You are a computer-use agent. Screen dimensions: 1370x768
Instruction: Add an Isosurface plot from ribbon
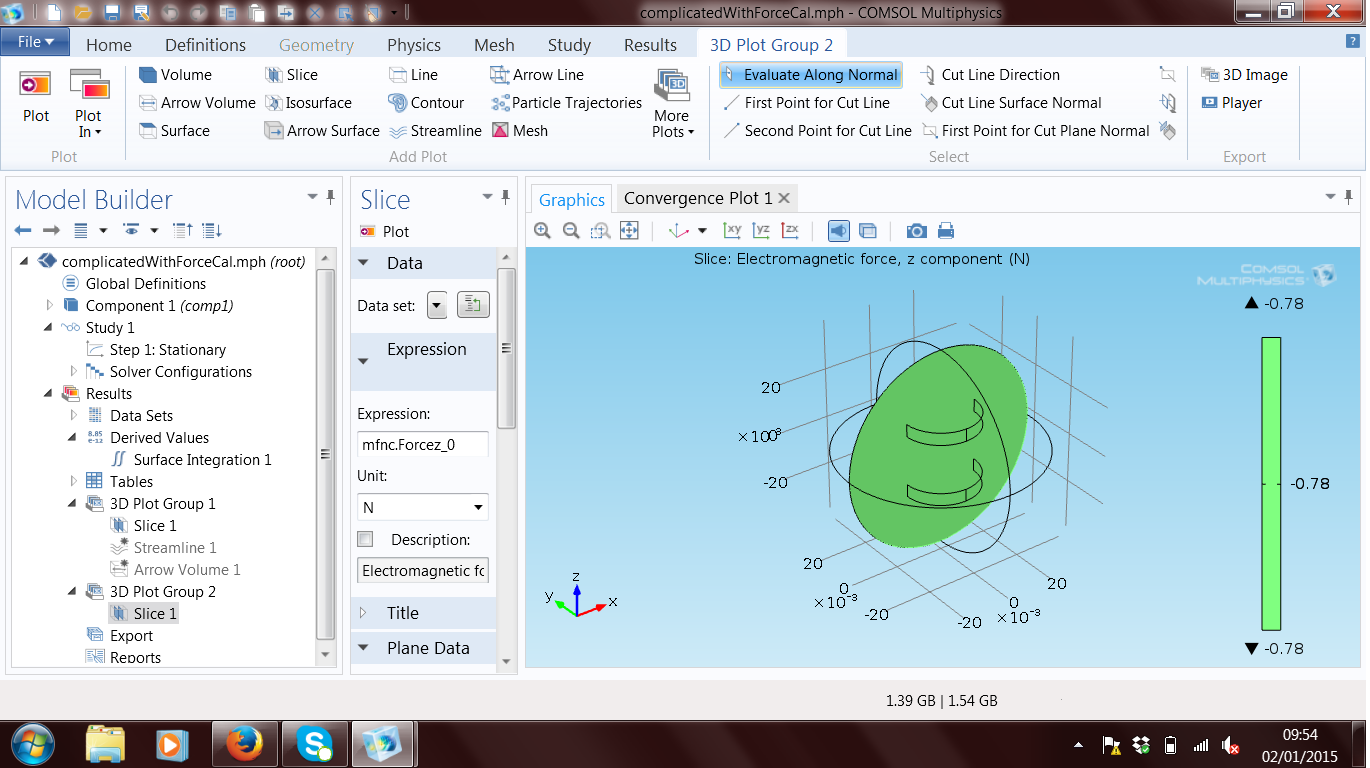pyautogui.click(x=308, y=103)
